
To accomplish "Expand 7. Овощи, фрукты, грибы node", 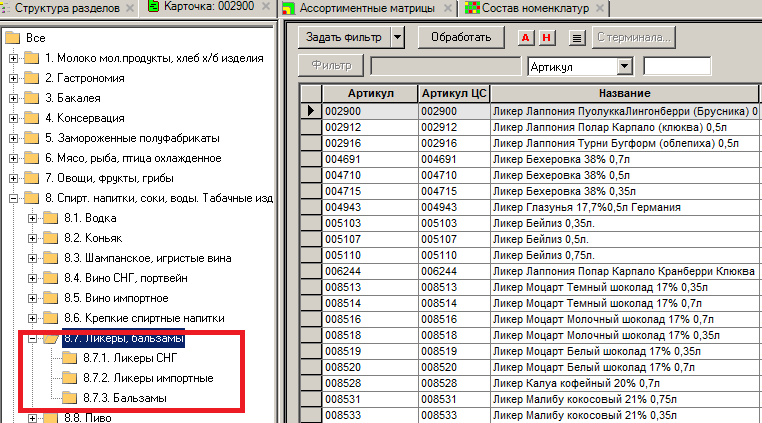I will pos(13,178).
